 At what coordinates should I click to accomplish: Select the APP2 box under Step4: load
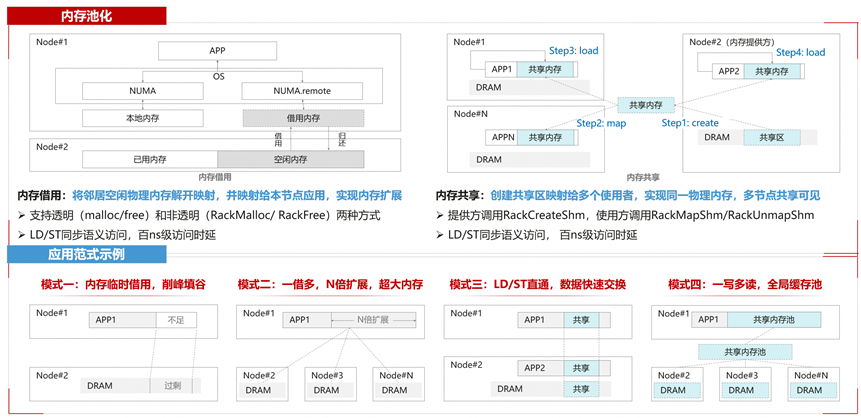(728, 71)
